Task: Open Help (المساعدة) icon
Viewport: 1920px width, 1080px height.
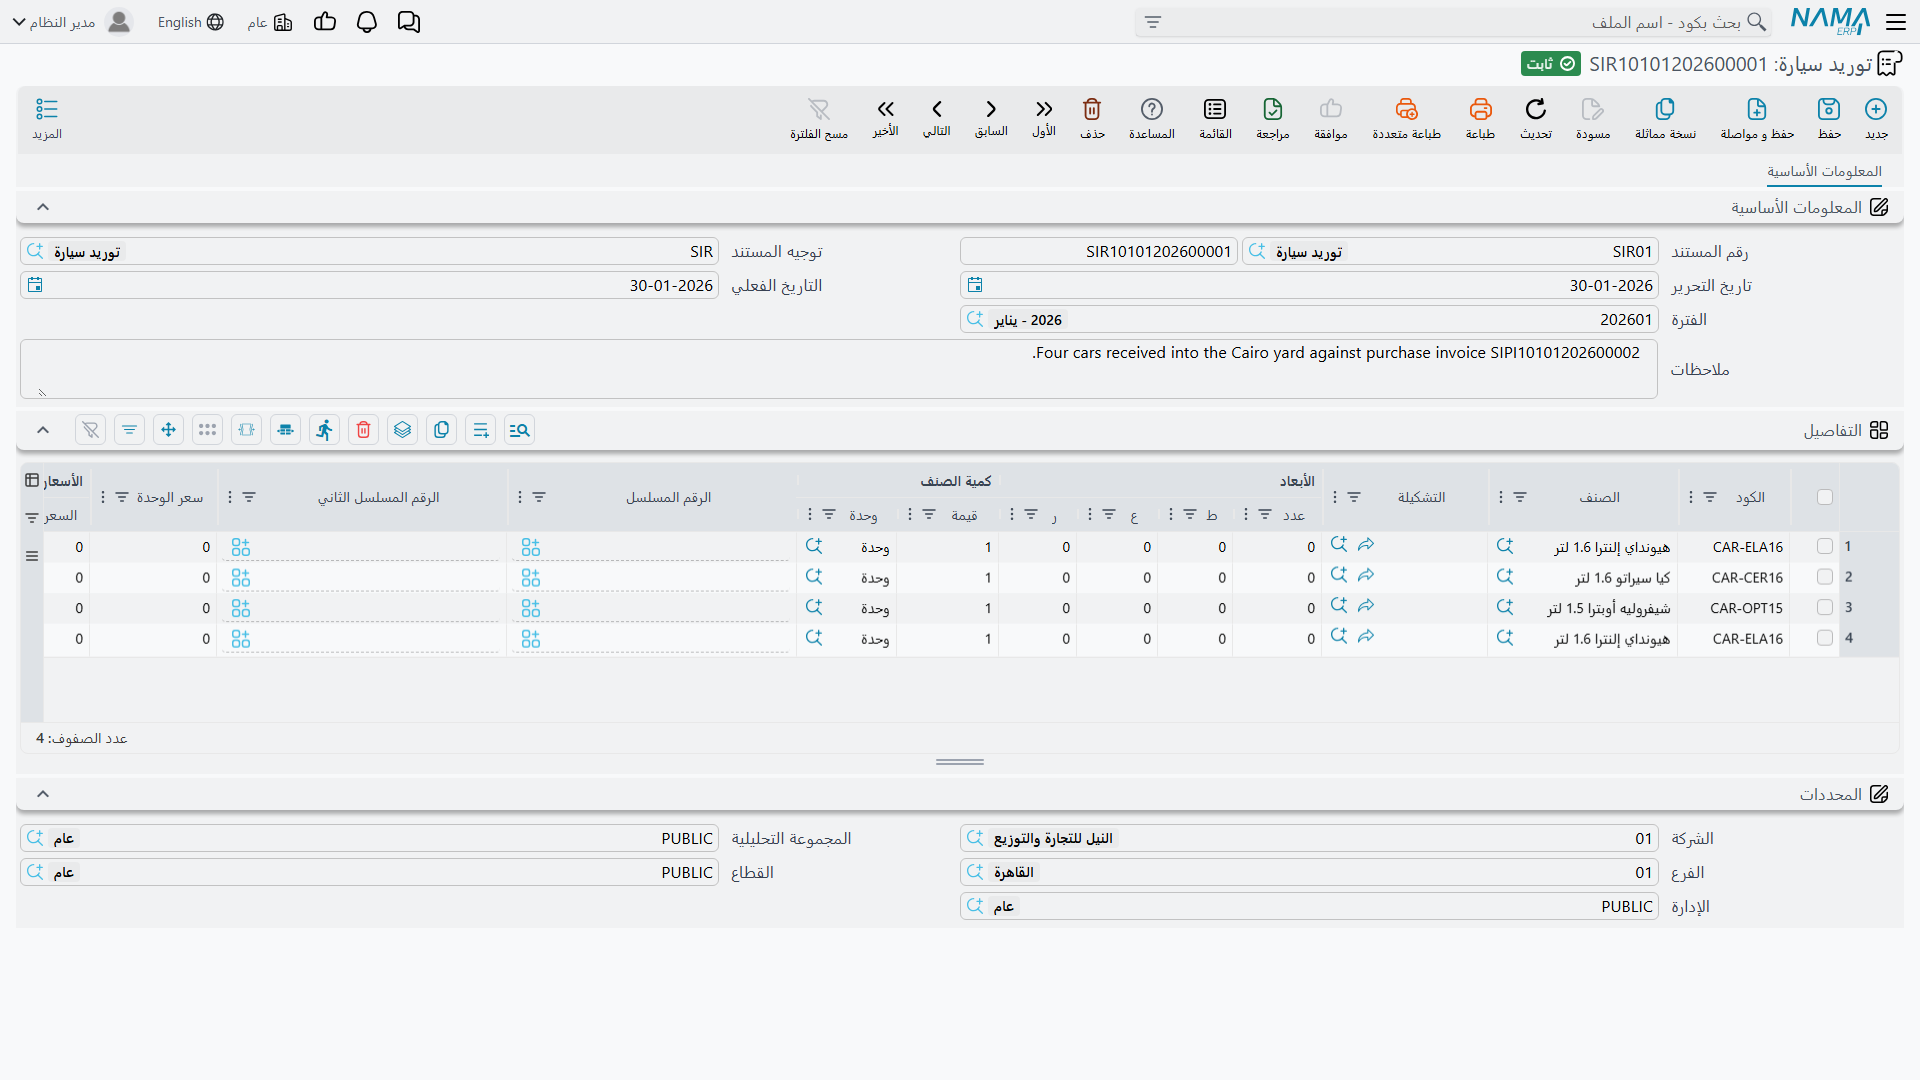Action: 1152,109
